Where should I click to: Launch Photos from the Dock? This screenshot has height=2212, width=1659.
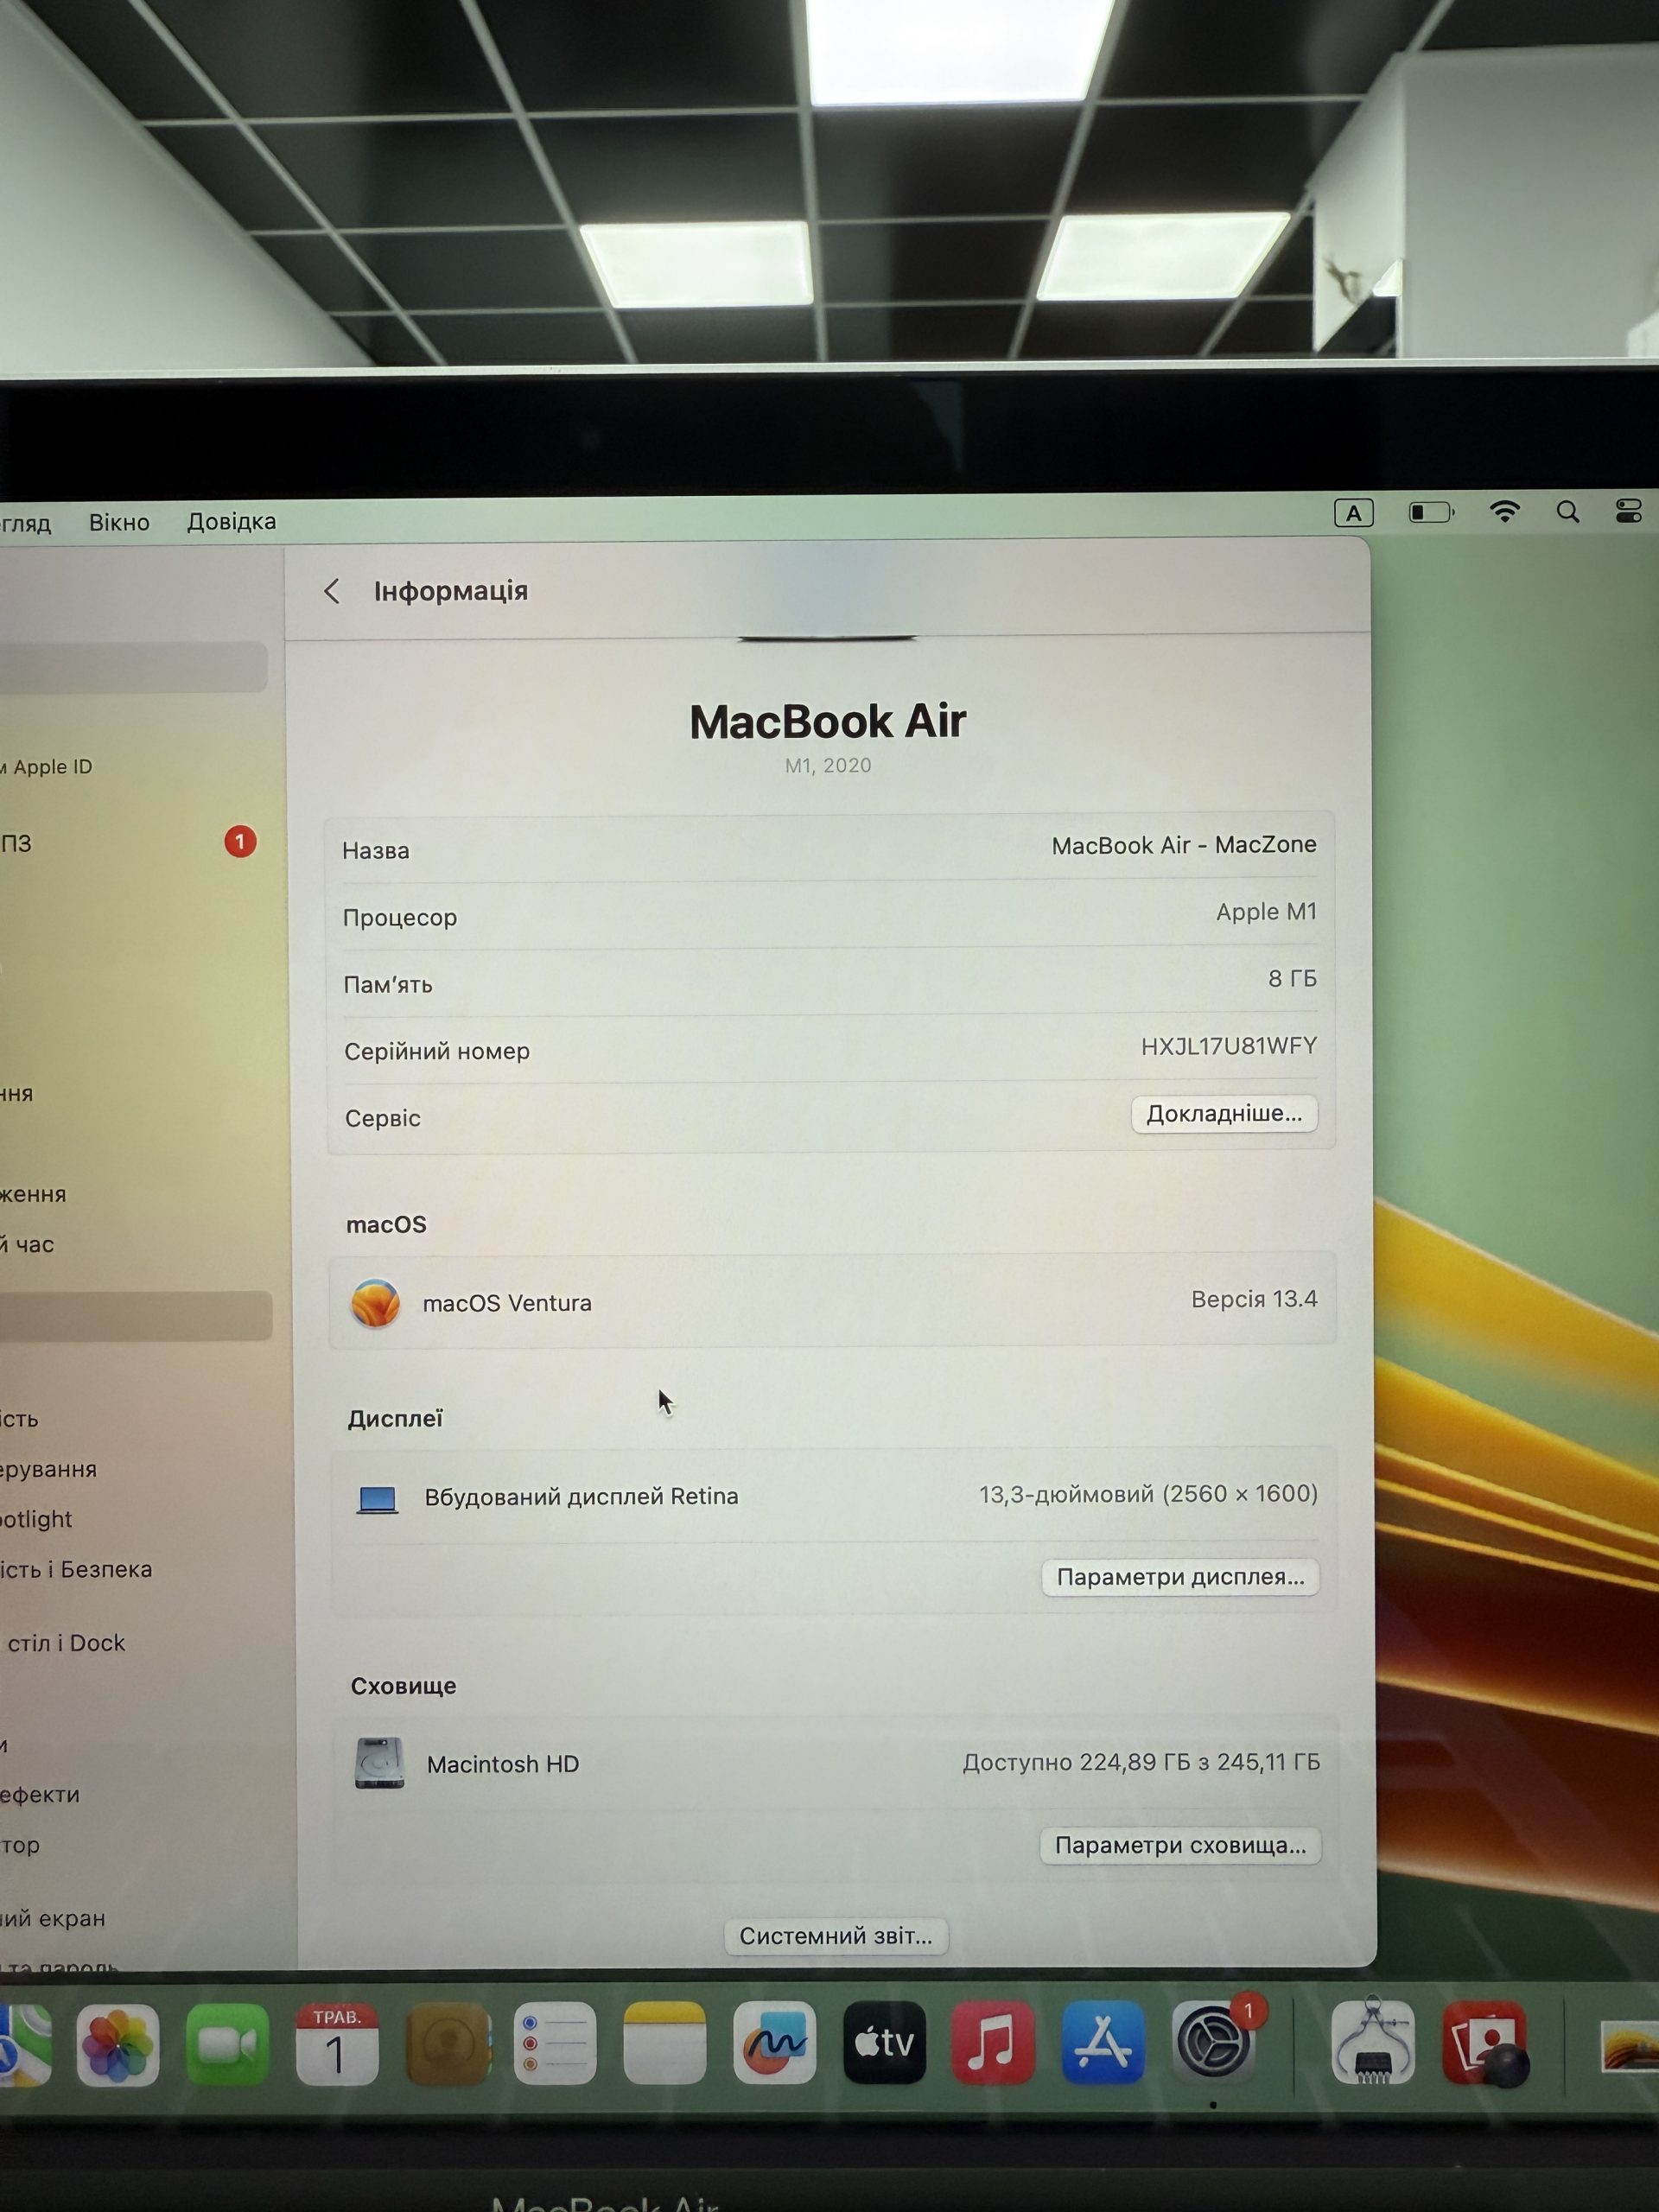117,2045
